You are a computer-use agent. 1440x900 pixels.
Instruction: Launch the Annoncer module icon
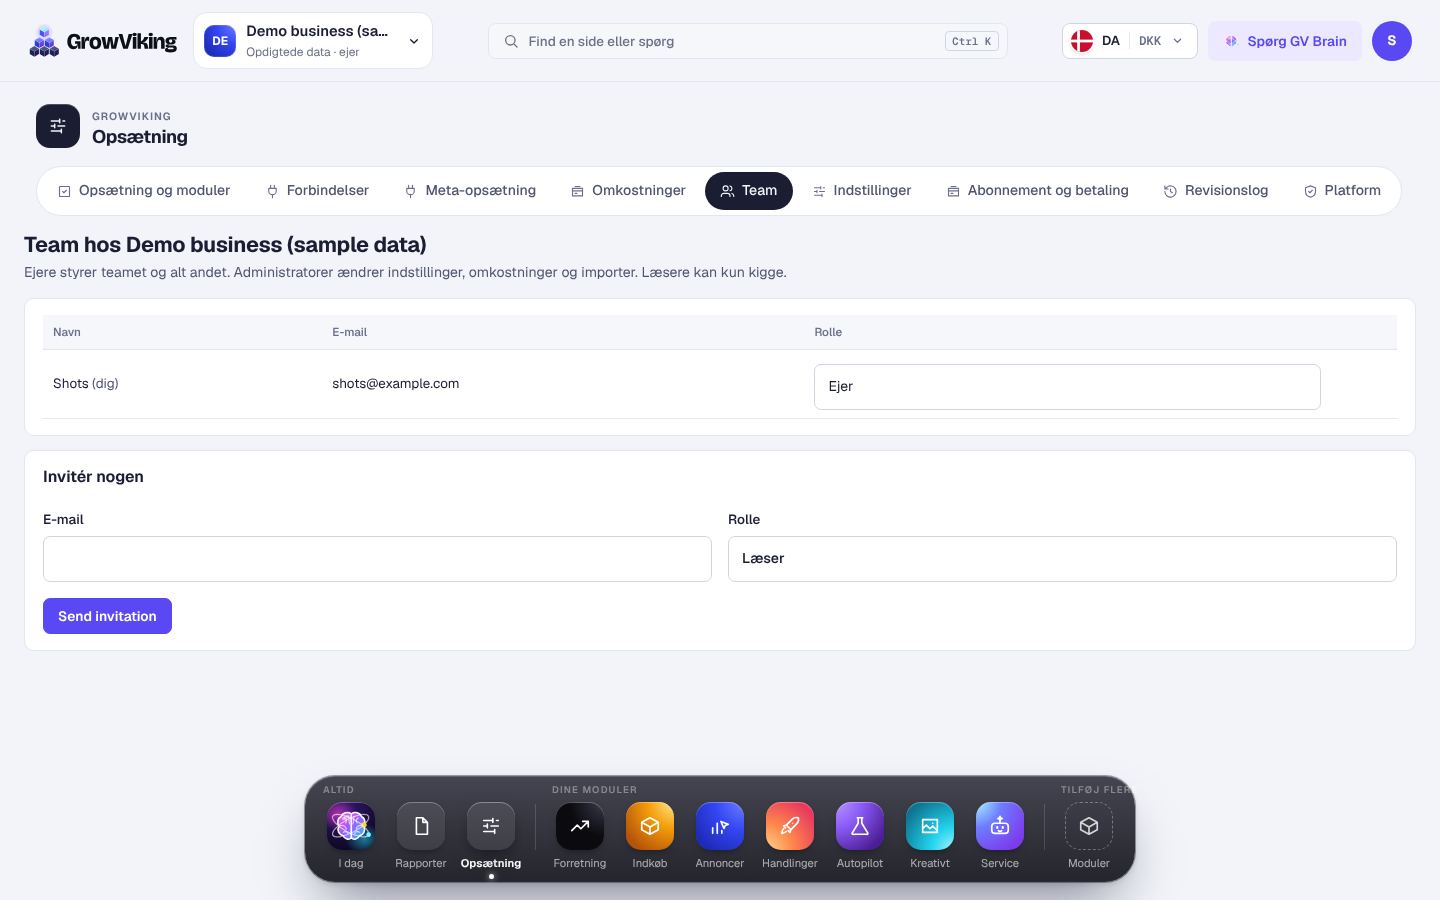coord(720,826)
